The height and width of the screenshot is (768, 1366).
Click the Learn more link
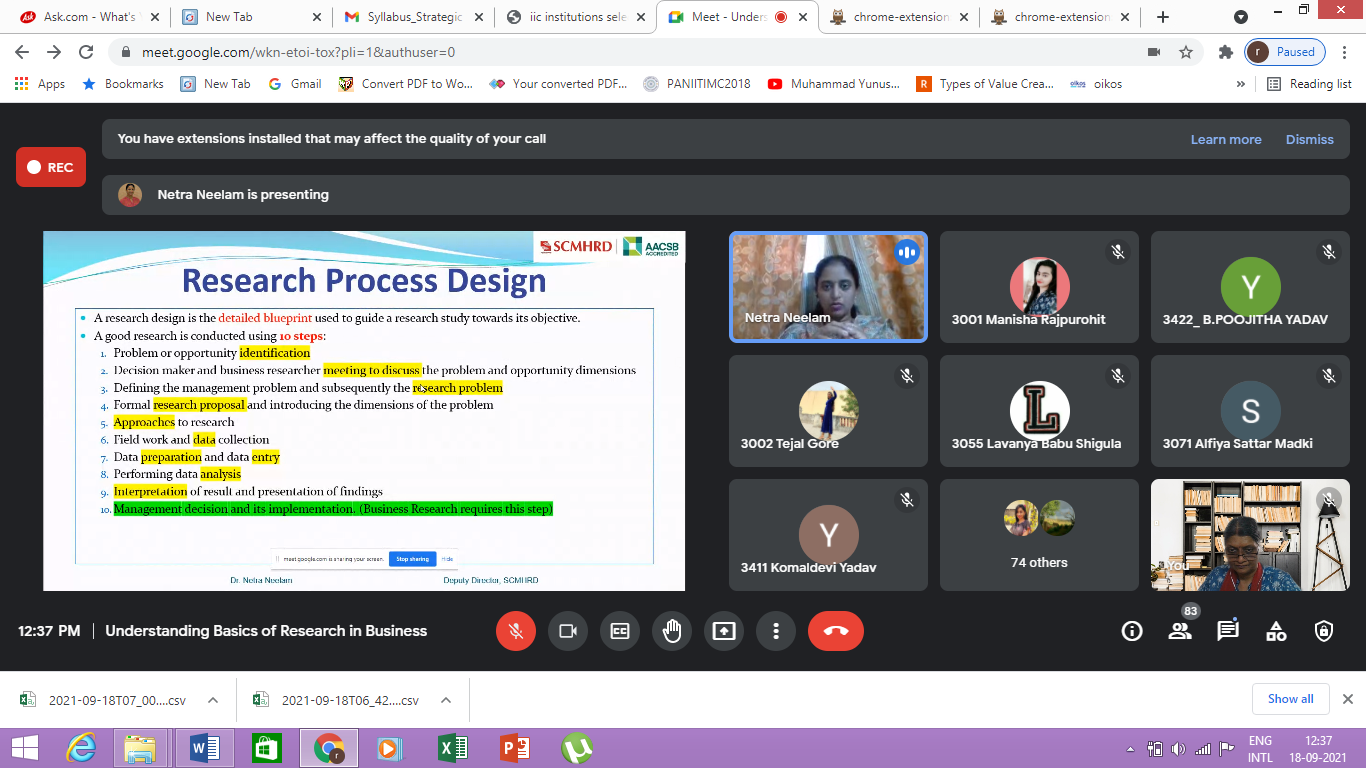tap(1225, 139)
